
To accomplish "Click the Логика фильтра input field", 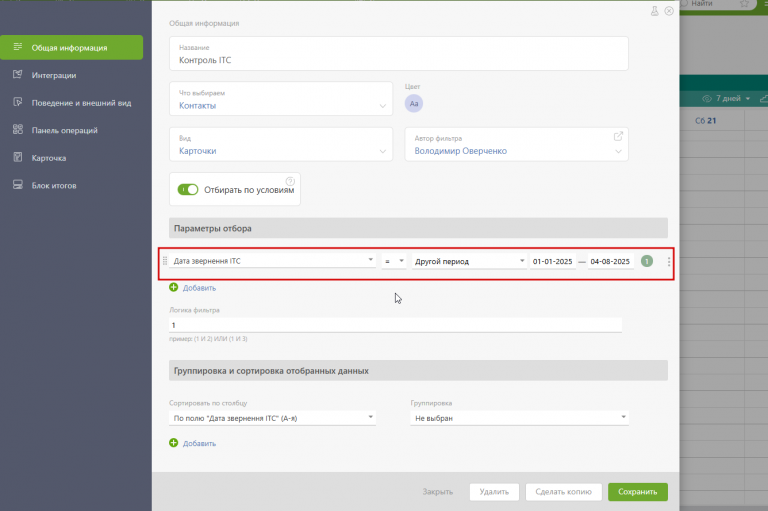I will tap(395, 325).
